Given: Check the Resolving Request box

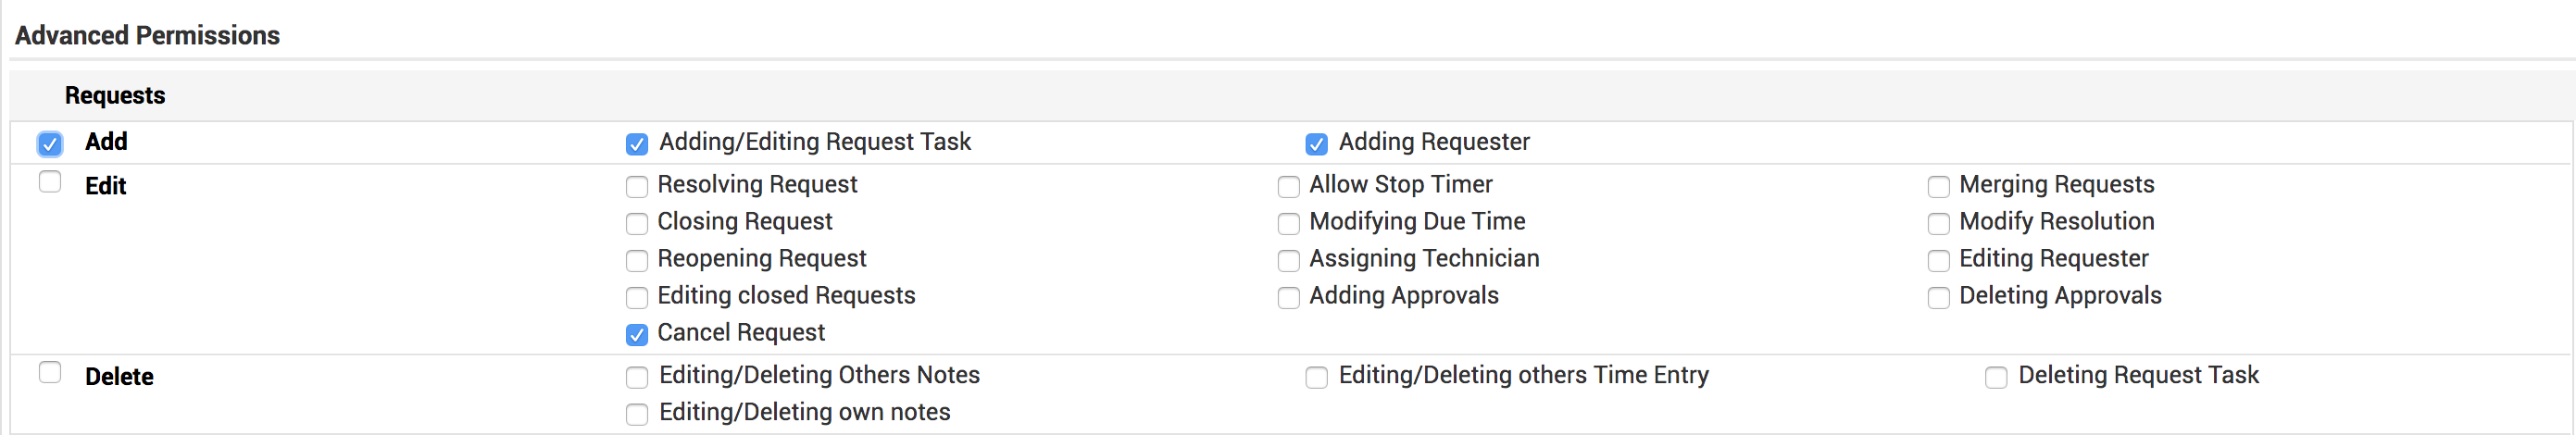Looking at the screenshot, I should pos(637,187).
